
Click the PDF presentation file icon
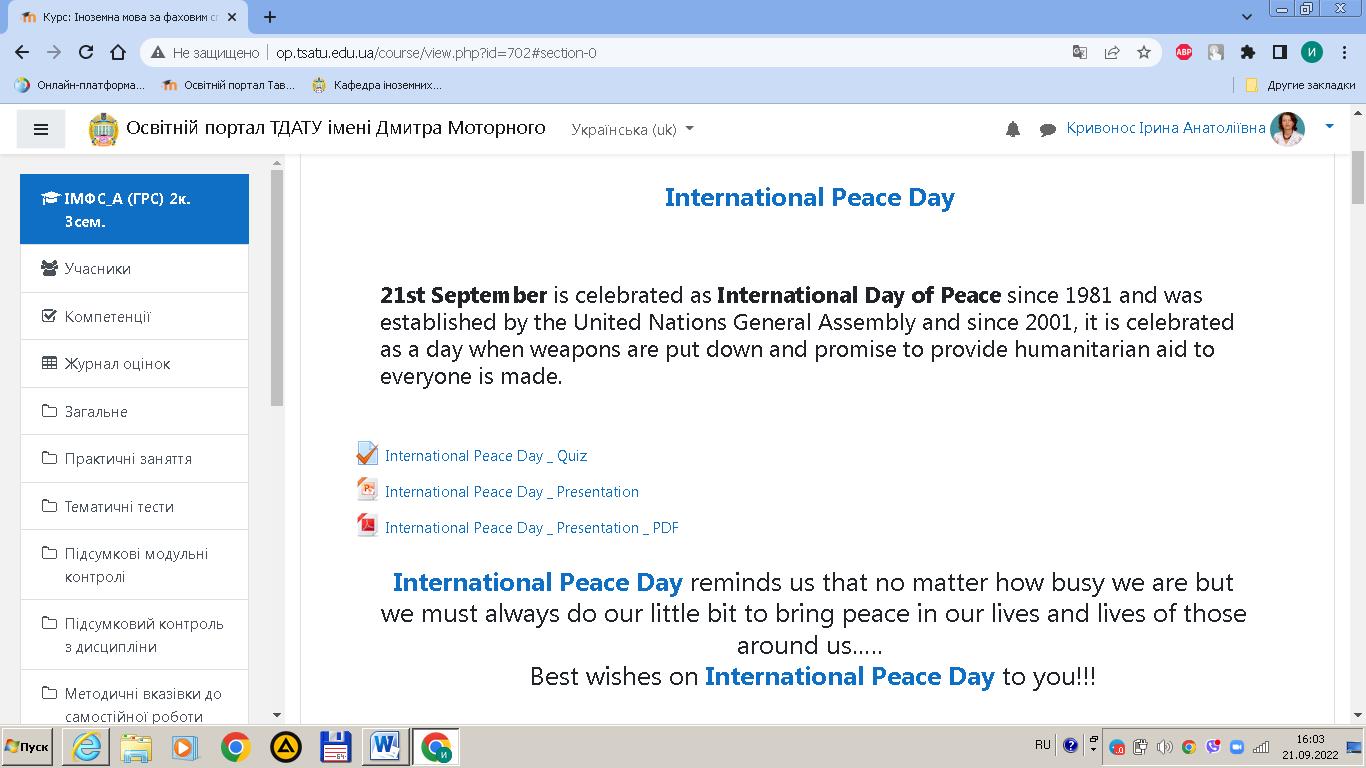pos(367,526)
